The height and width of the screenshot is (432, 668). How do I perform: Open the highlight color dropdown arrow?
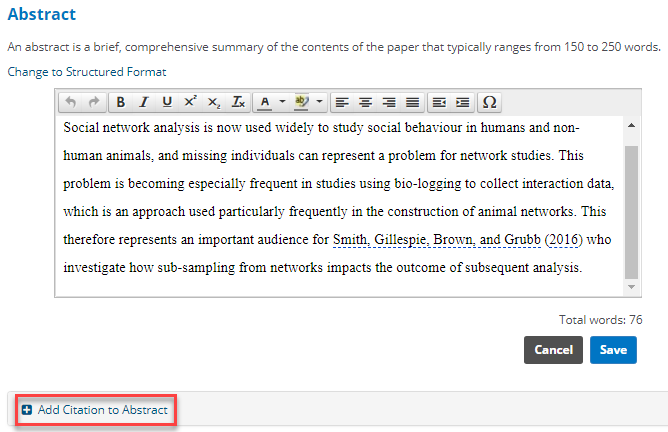320,102
